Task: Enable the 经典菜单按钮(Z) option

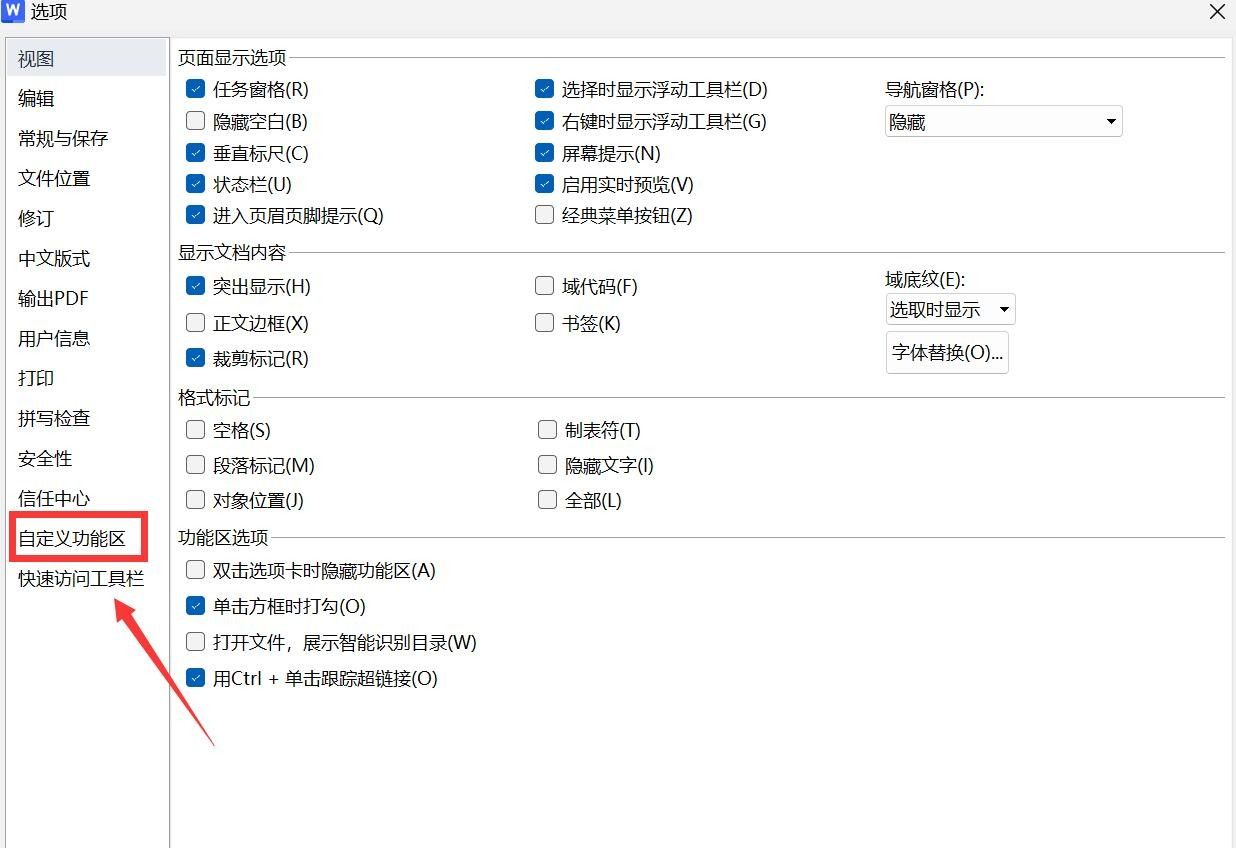Action: (x=544, y=214)
